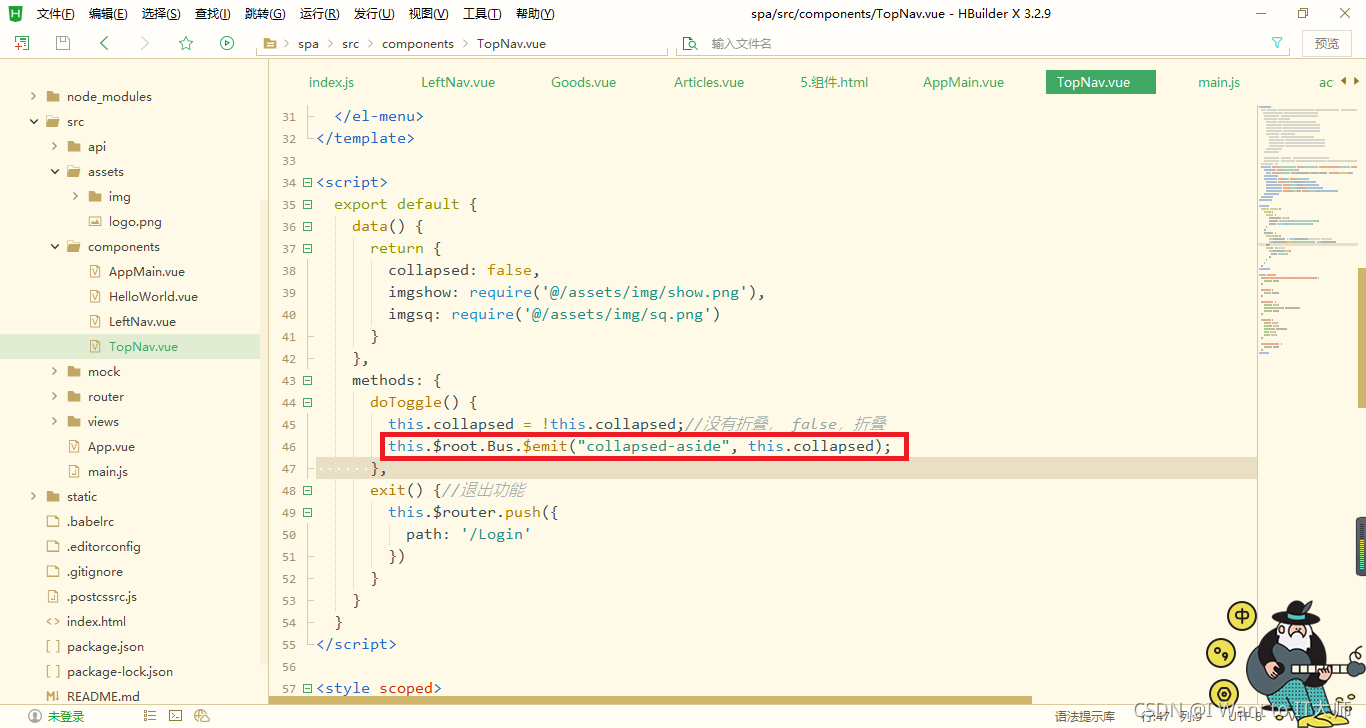
Task: Click the file search magnifier icon
Action: coord(690,43)
